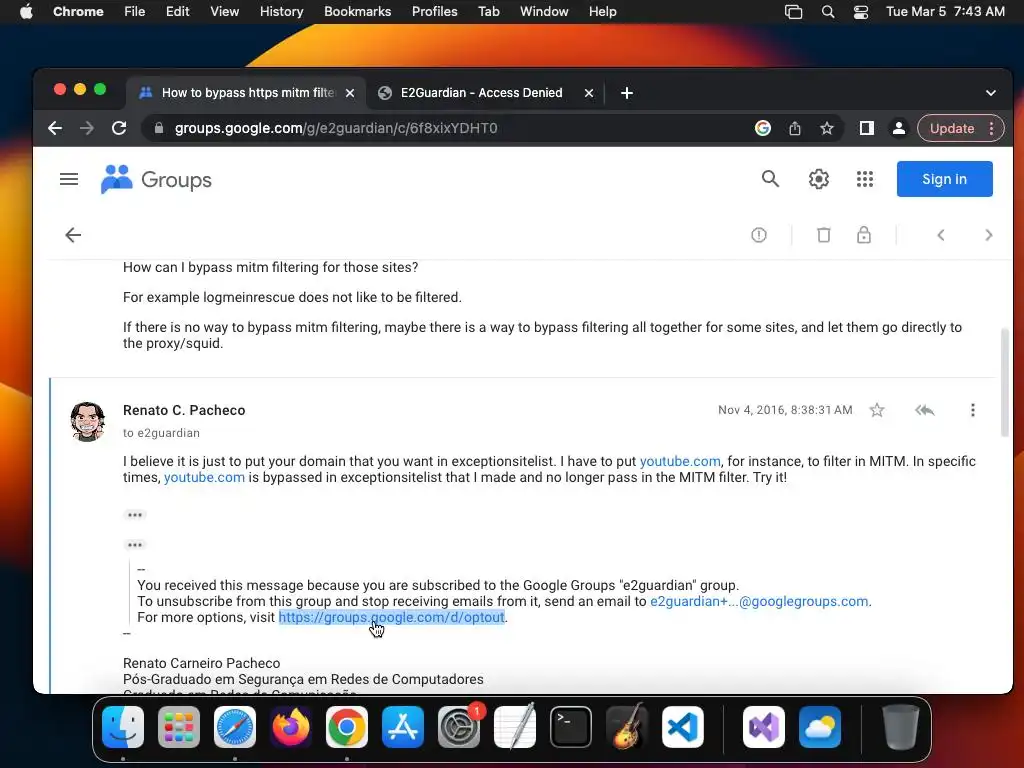
Task: Open the second youtube.com link after 'times,'
Action: 204,477
